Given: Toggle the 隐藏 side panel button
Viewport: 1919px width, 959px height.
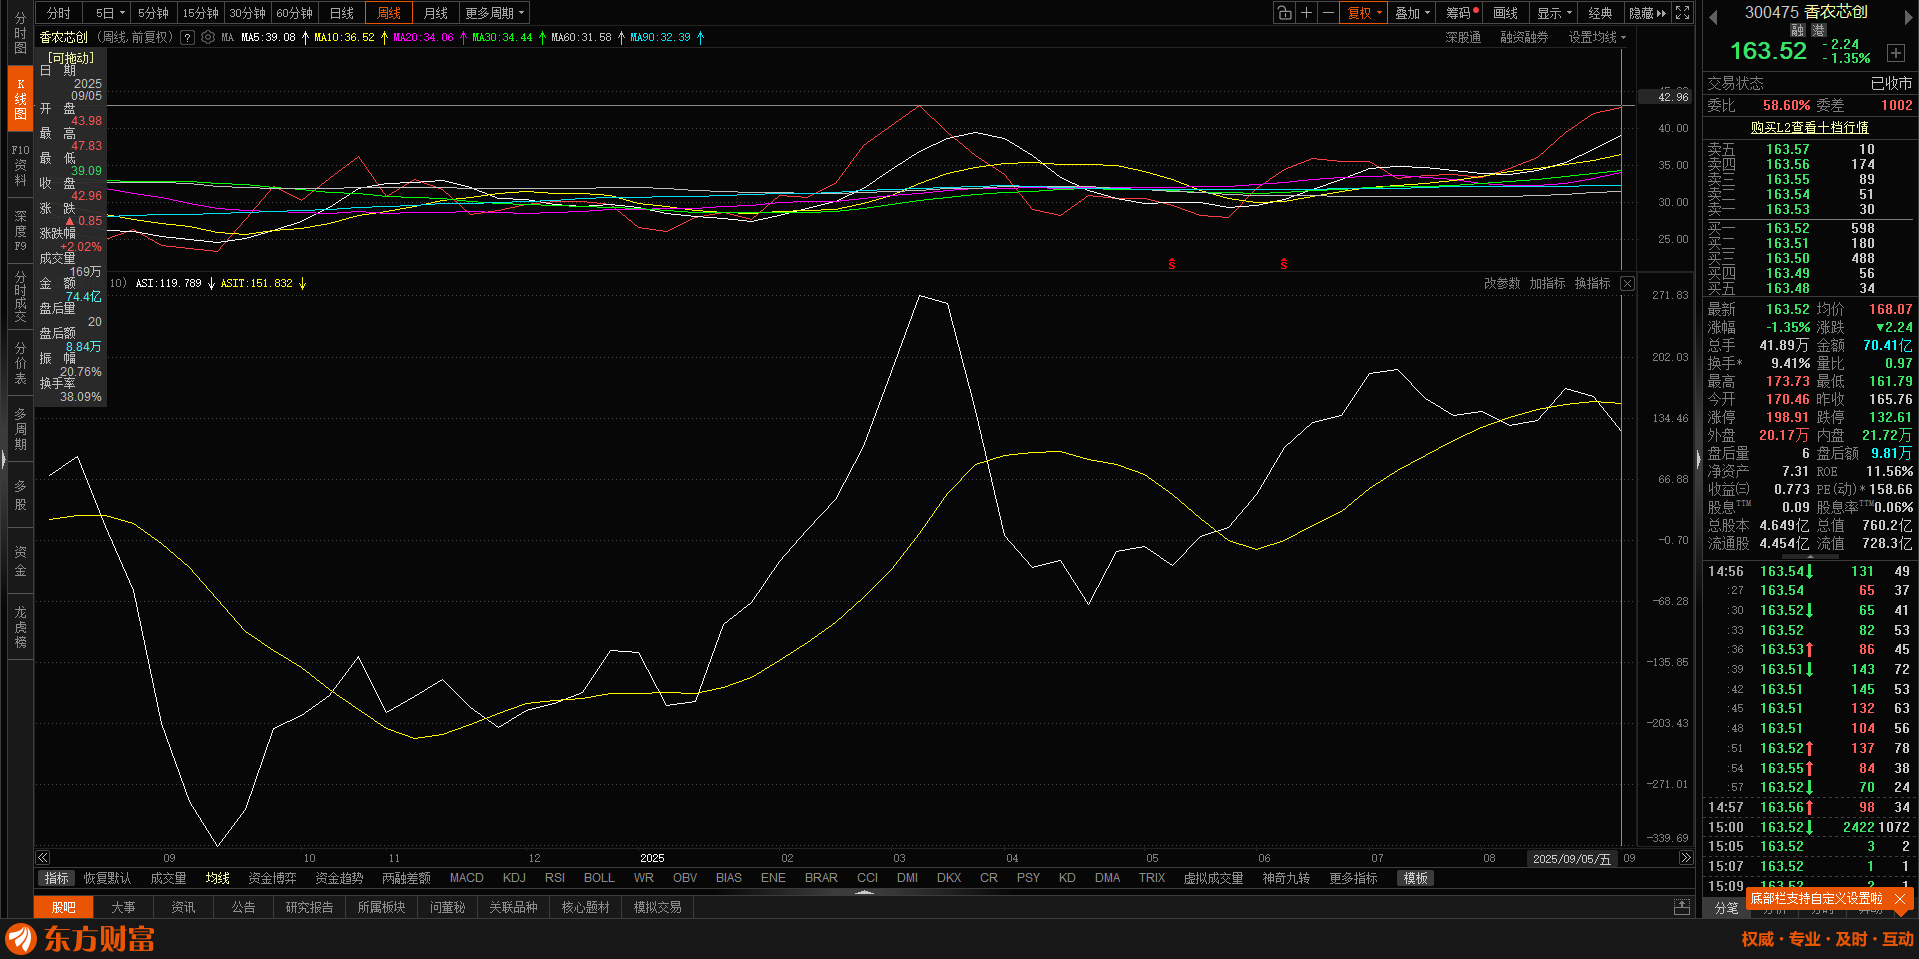Looking at the screenshot, I should click(x=1647, y=13).
